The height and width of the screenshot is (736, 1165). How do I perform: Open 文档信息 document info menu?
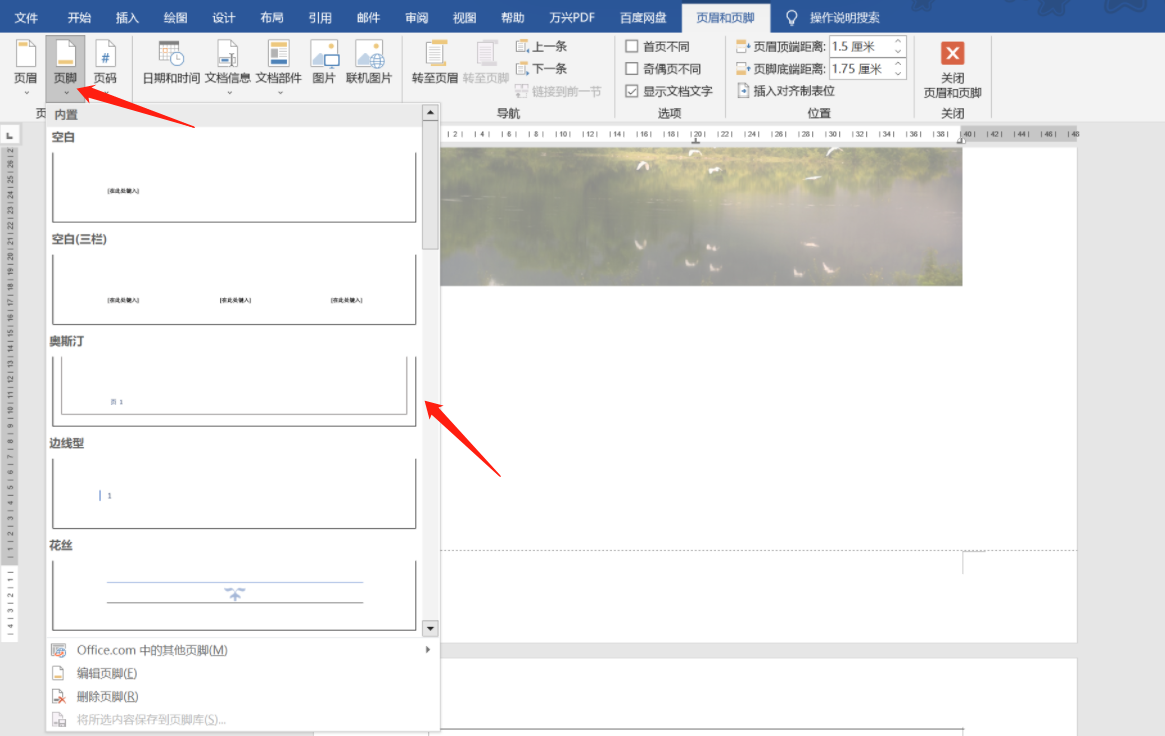coord(227,67)
